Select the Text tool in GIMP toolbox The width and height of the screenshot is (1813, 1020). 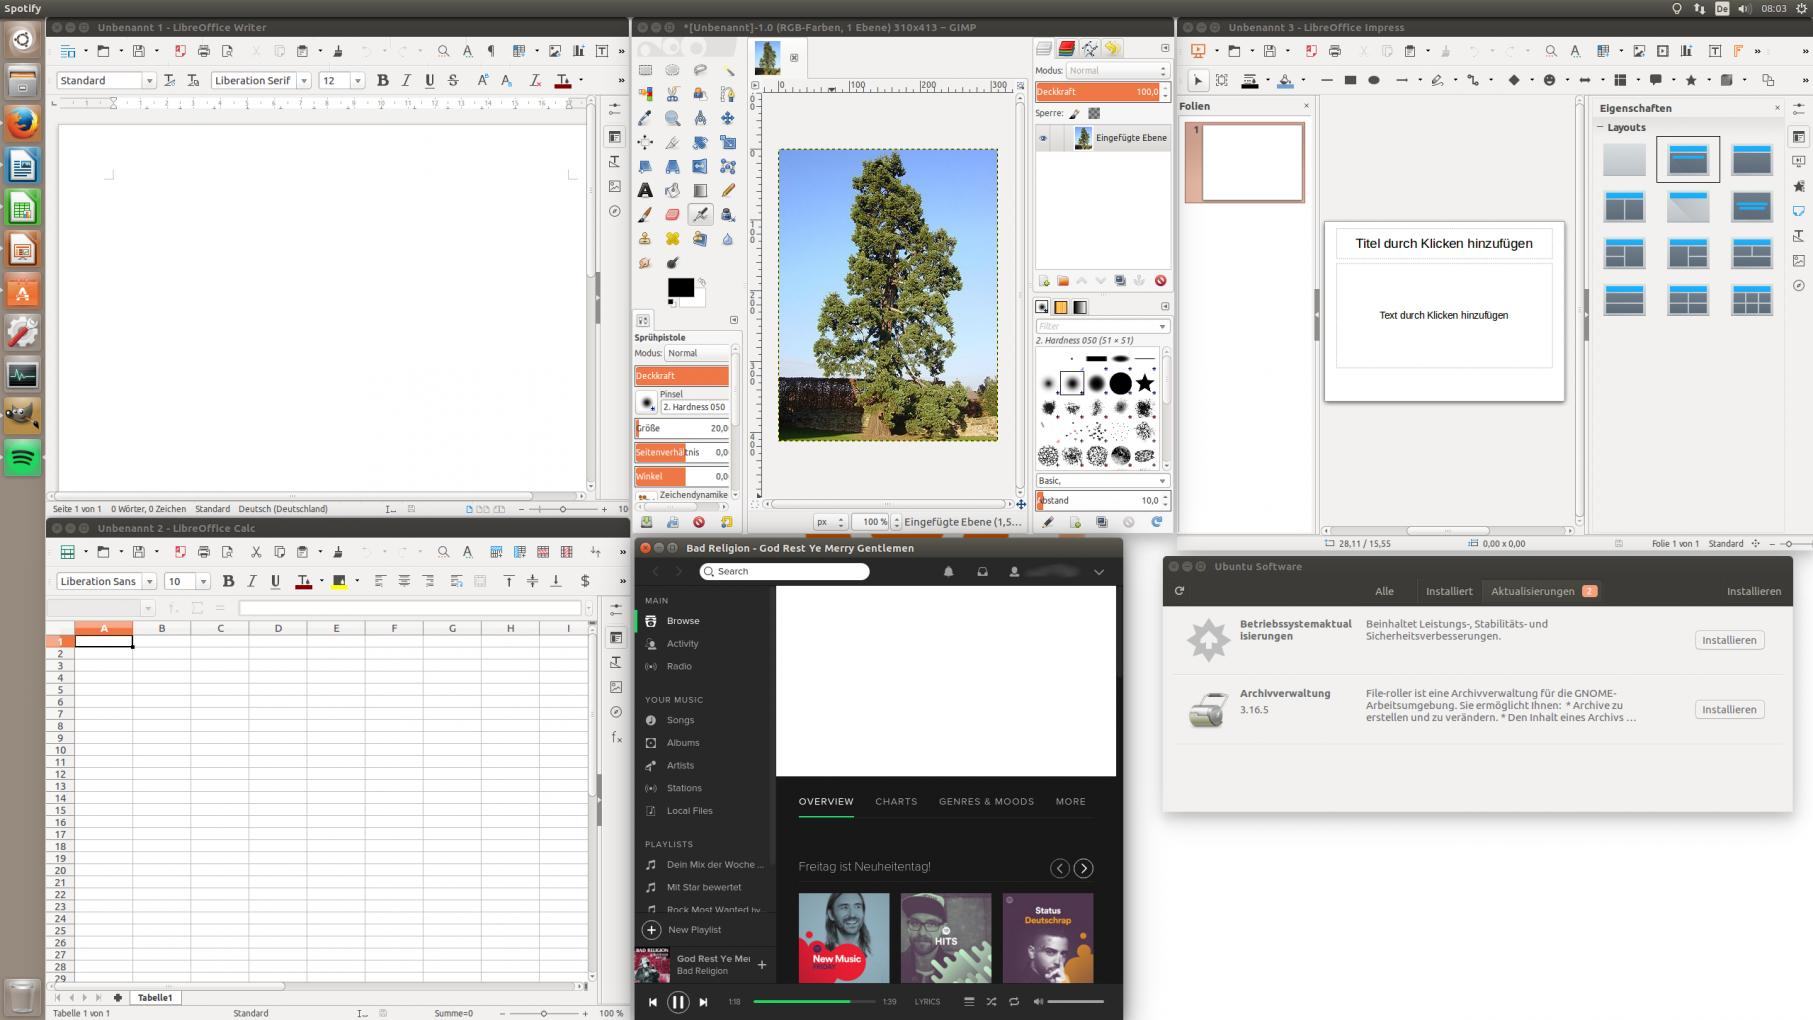point(645,190)
